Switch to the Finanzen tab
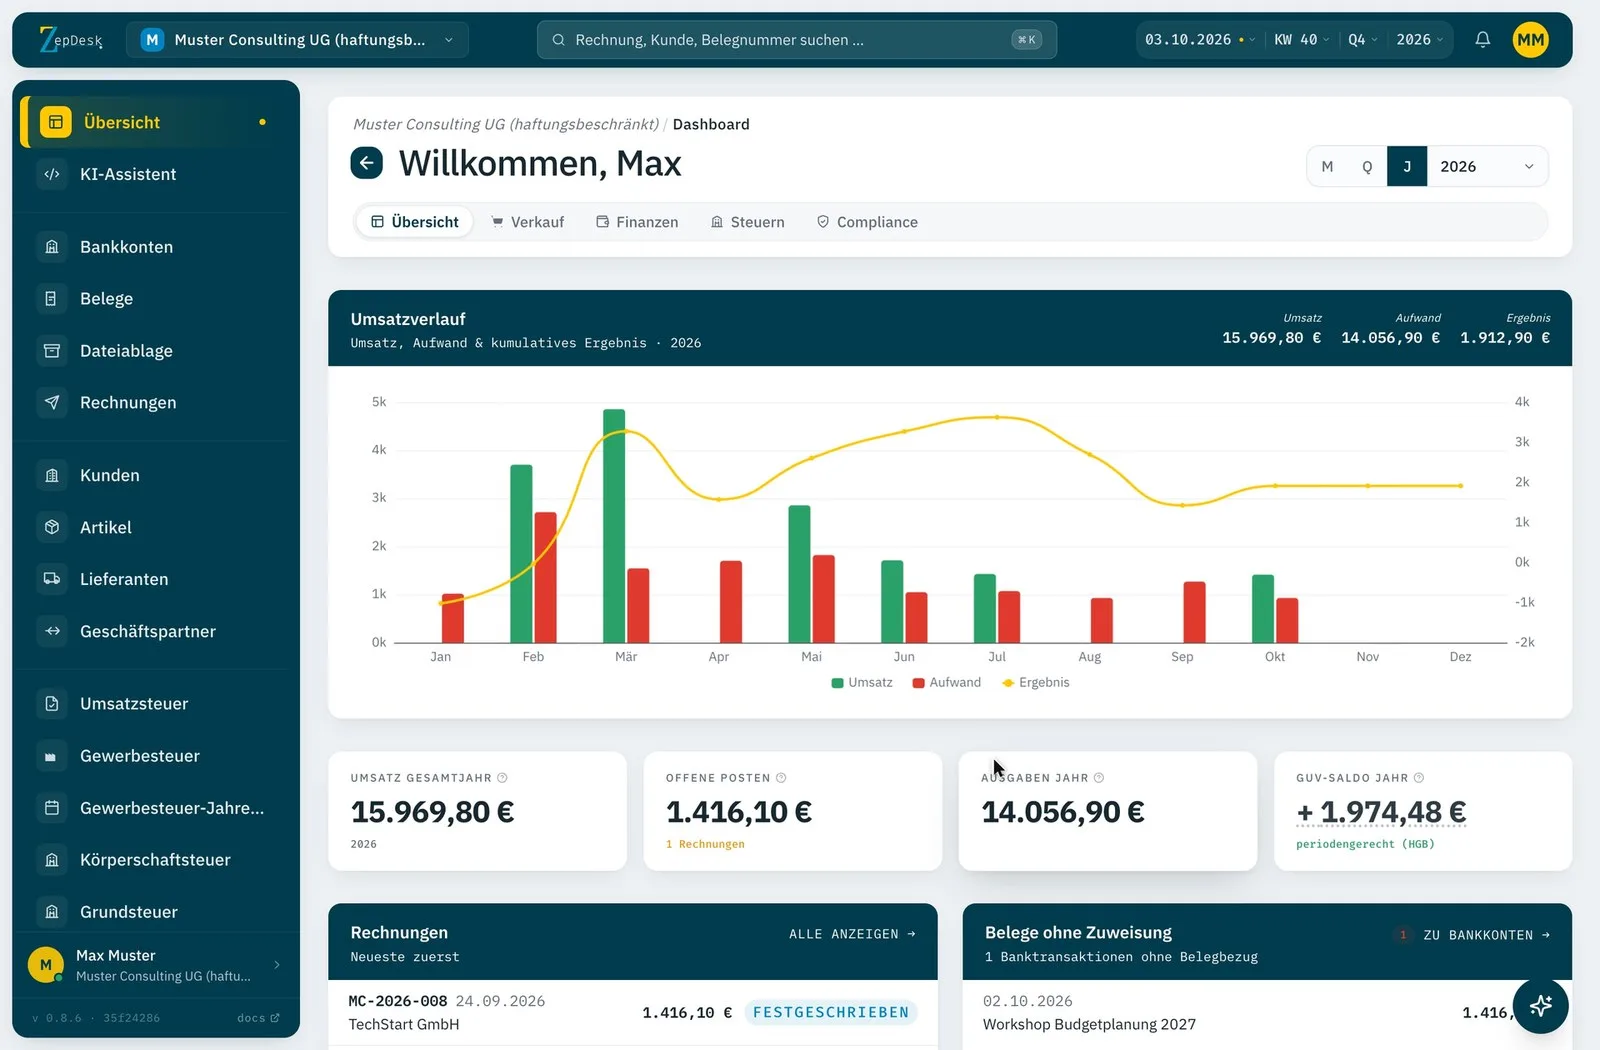 tap(637, 222)
